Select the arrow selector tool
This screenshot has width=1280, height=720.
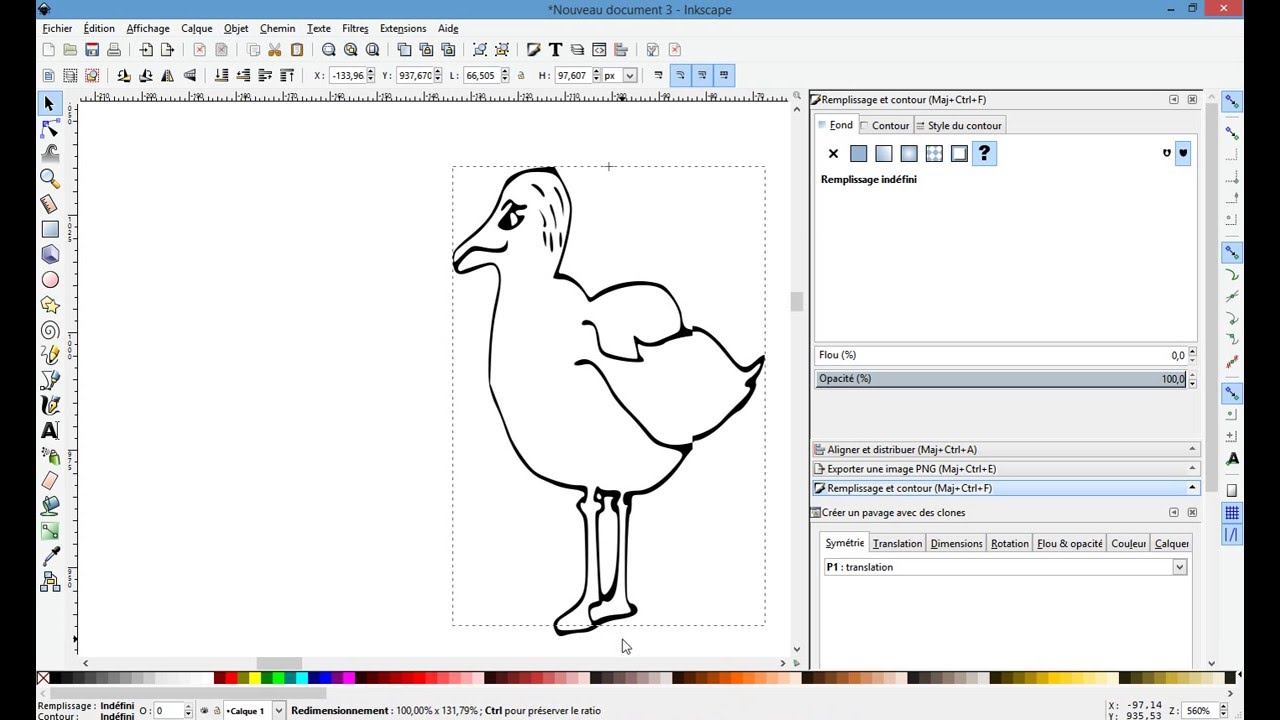(49, 103)
